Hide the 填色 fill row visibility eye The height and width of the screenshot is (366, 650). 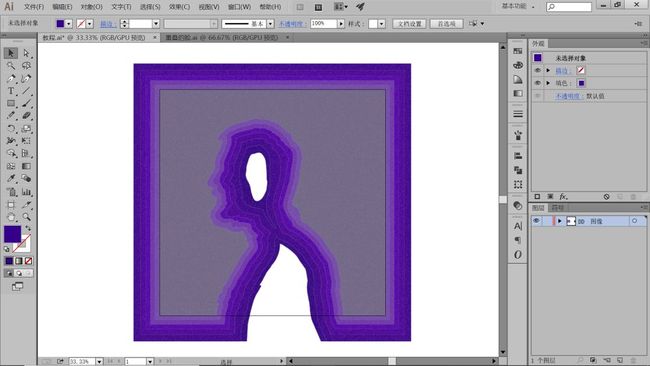(538, 83)
